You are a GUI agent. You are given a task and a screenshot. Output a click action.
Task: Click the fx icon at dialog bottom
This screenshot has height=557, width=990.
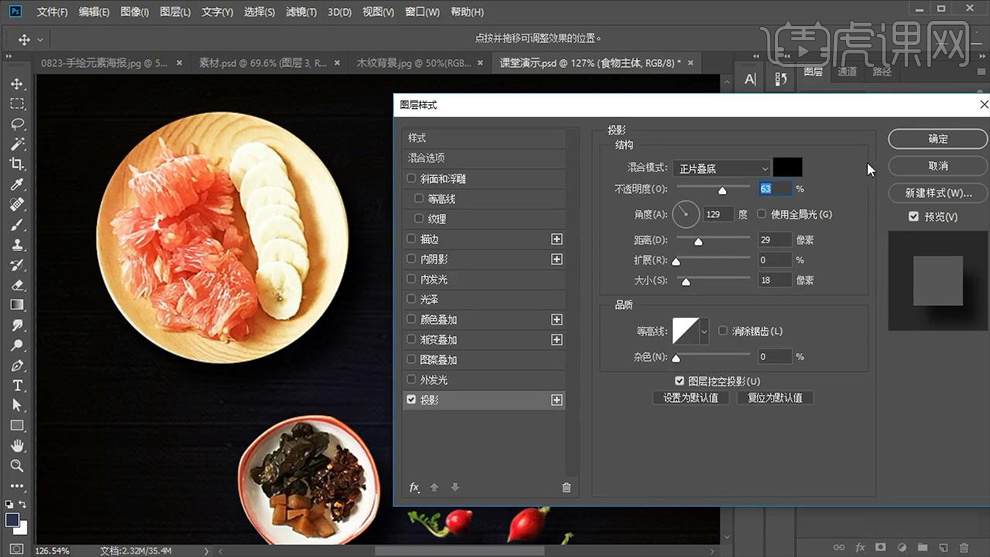(x=414, y=487)
